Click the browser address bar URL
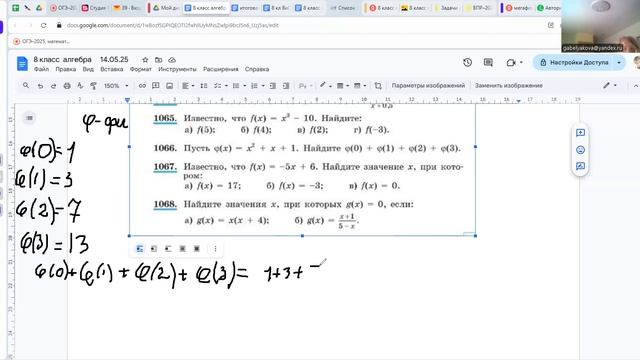This screenshot has height=360, width=640. [x=172, y=25]
